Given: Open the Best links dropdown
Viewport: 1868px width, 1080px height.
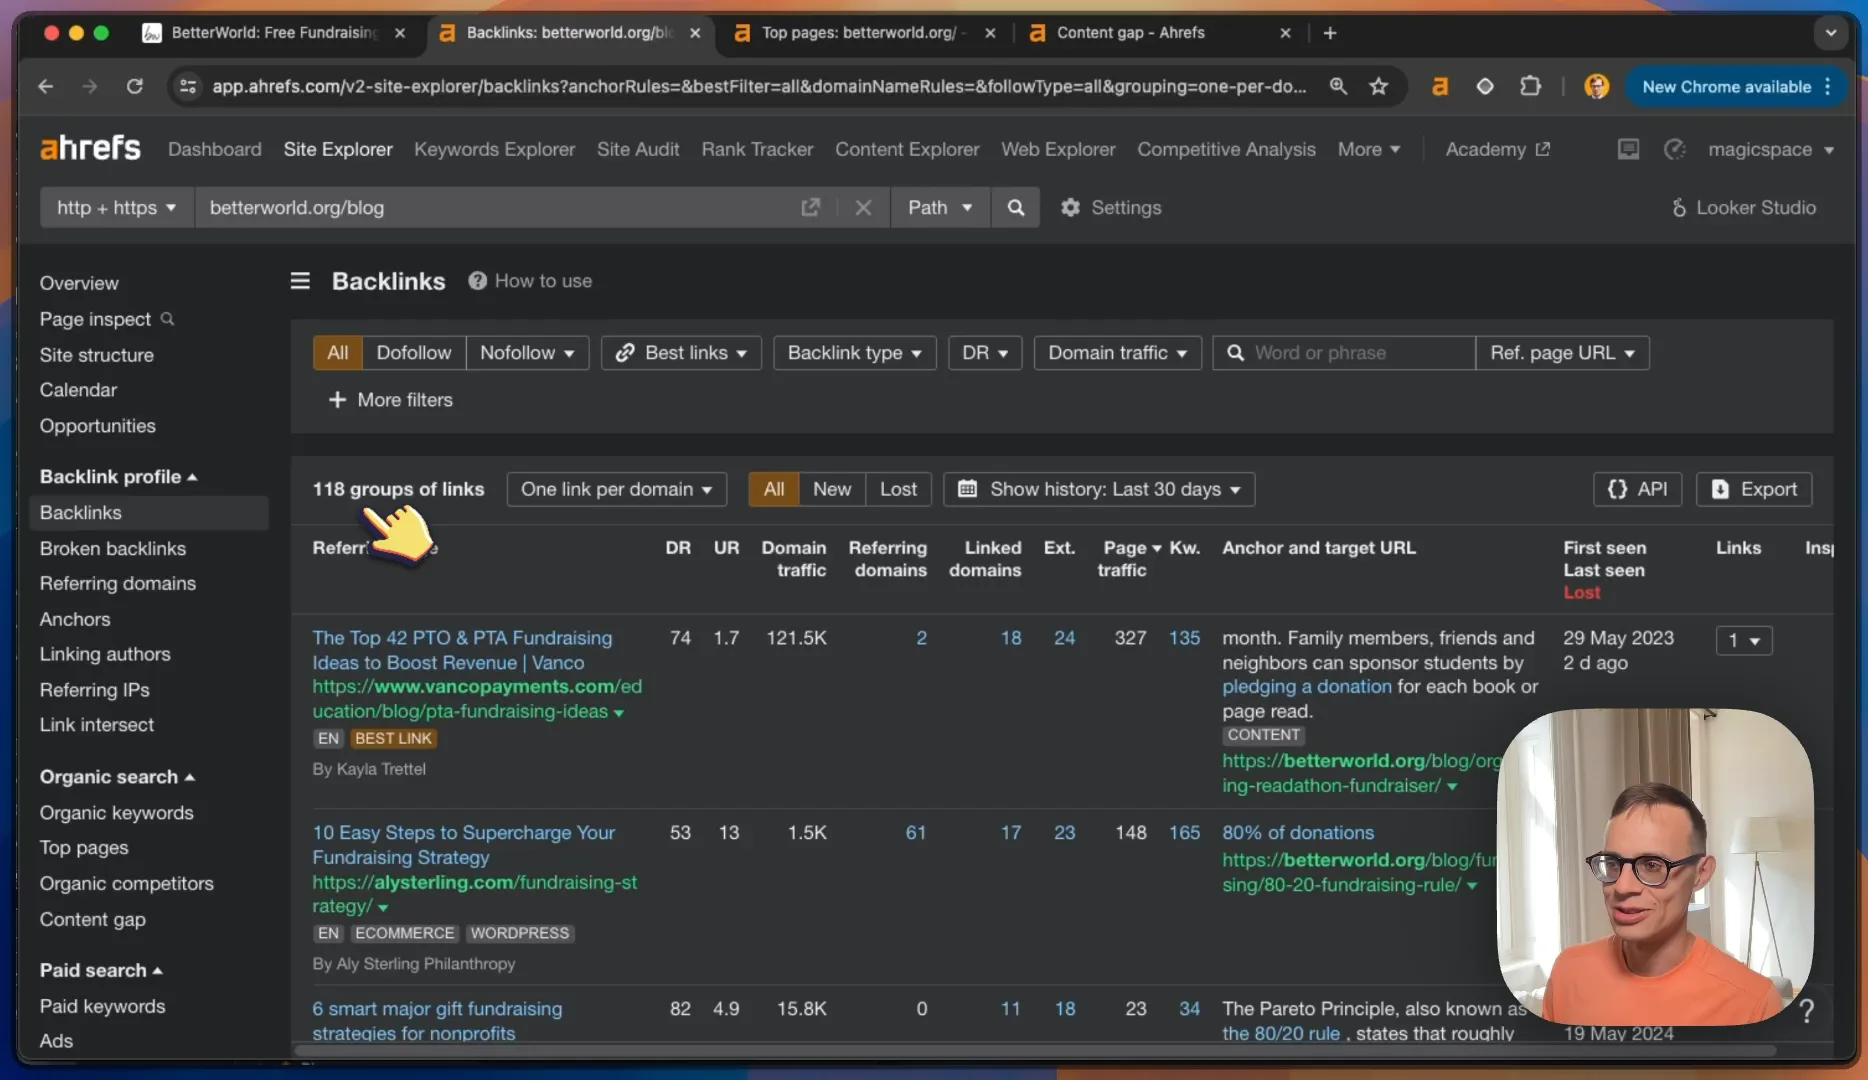Looking at the screenshot, I should (x=681, y=352).
